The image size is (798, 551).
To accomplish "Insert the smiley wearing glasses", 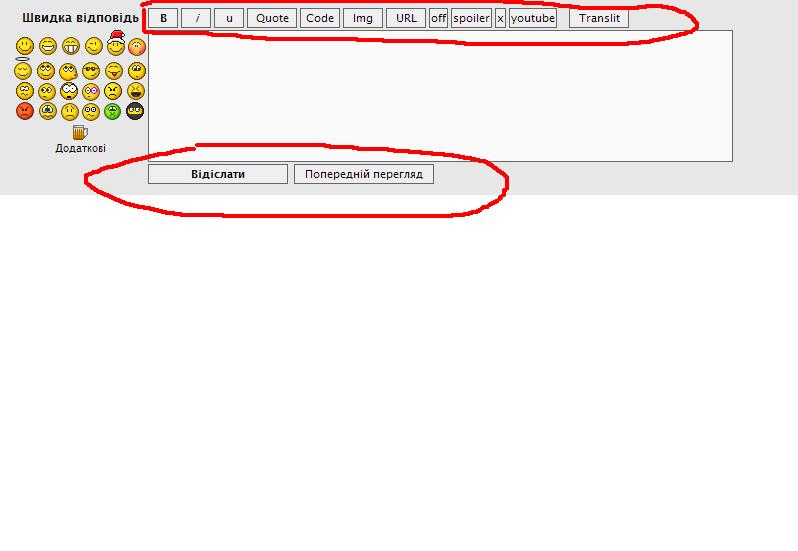I will click(91, 71).
